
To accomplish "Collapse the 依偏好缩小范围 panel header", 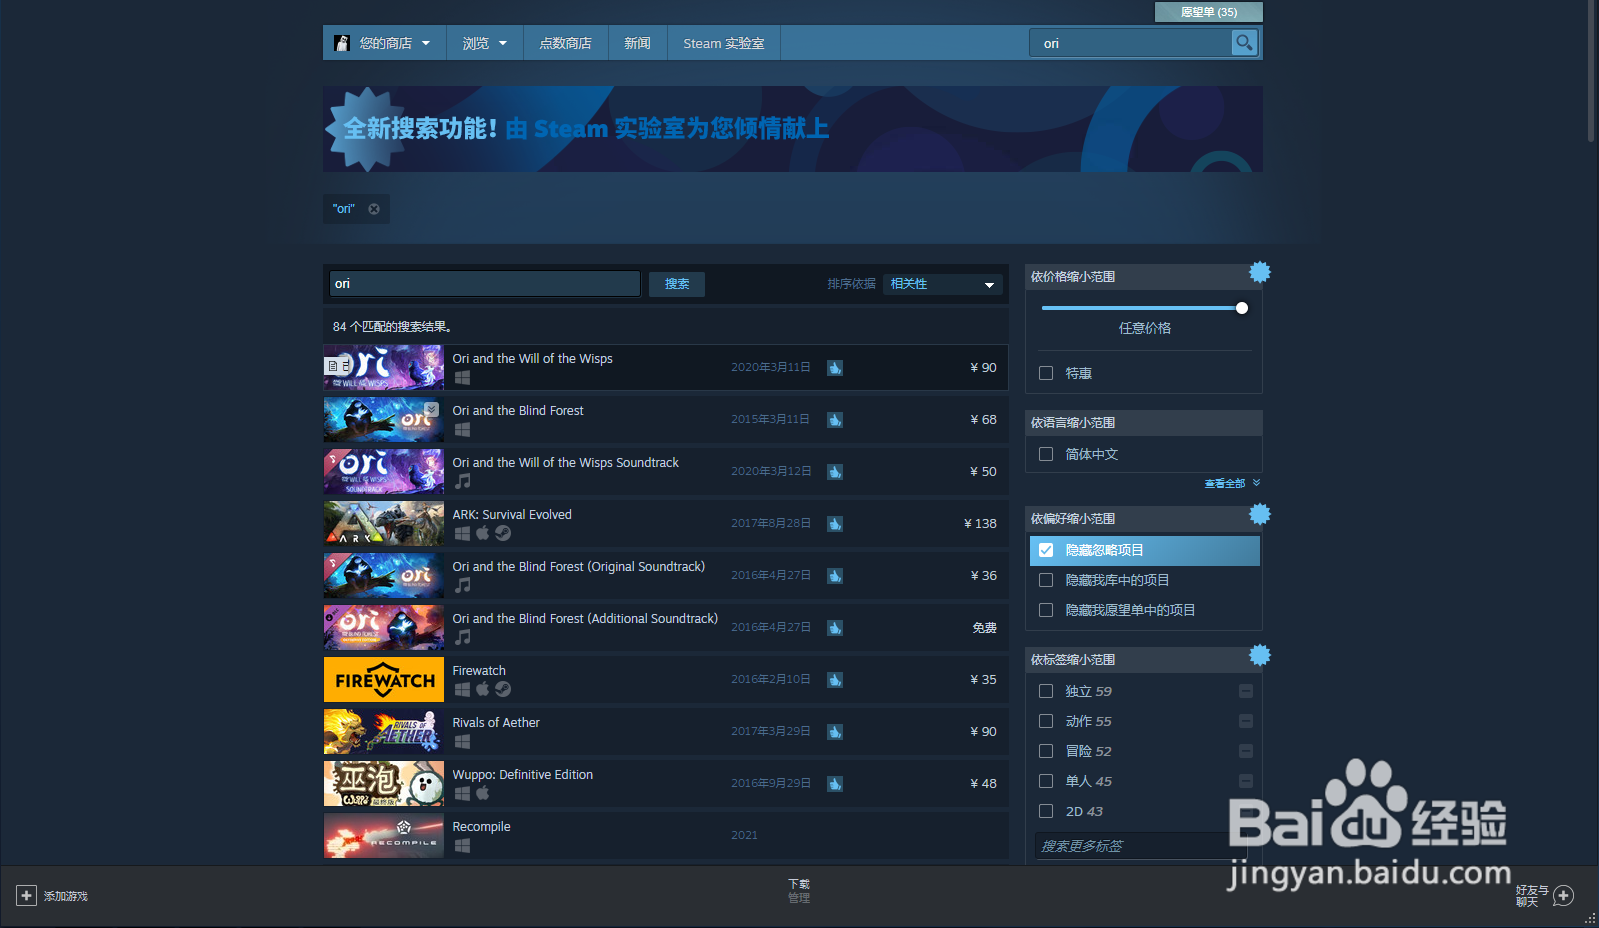I will point(1144,519).
